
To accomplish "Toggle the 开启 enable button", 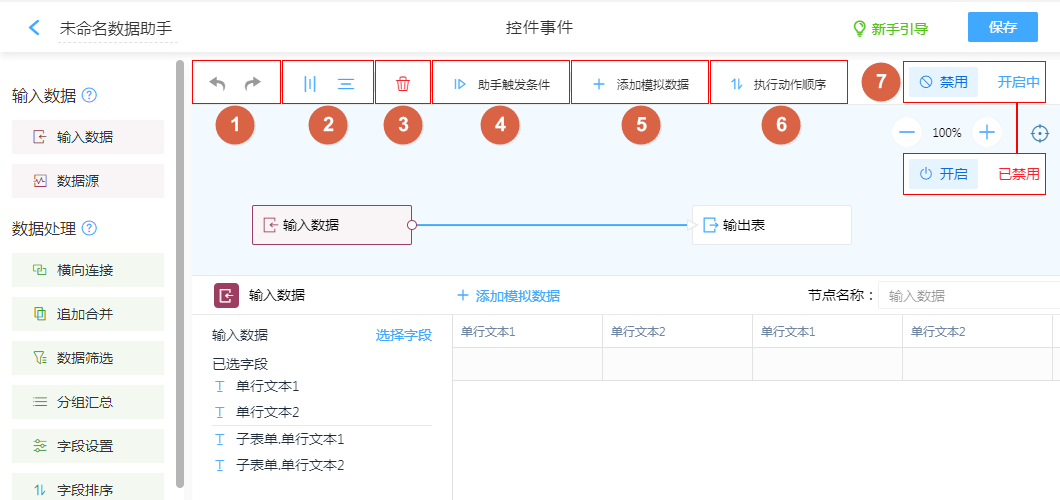I will (943, 173).
